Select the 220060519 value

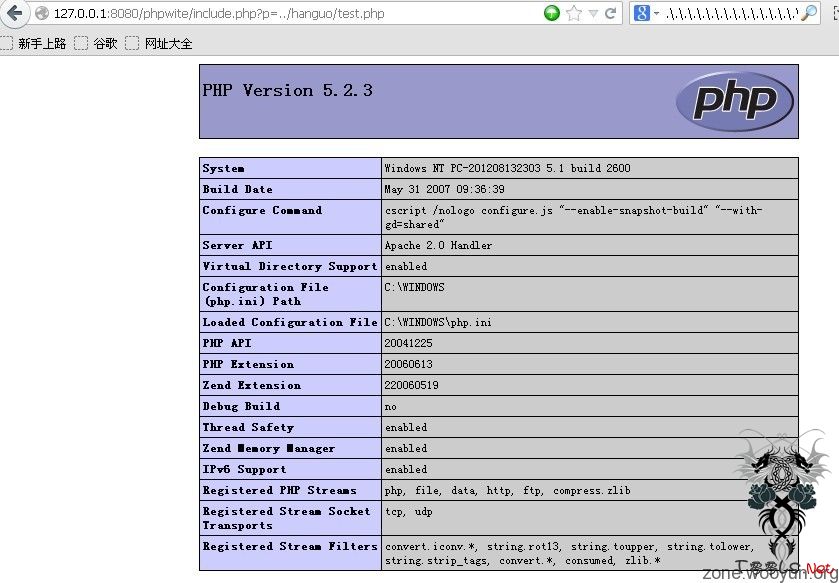pyautogui.click(x=411, y=385)
